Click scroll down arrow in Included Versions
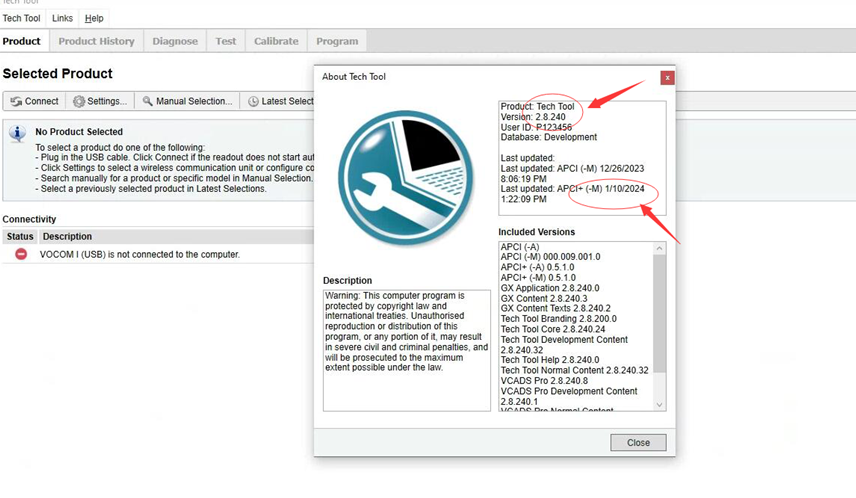Screen dimensions: 856x498 pos(659,405)
